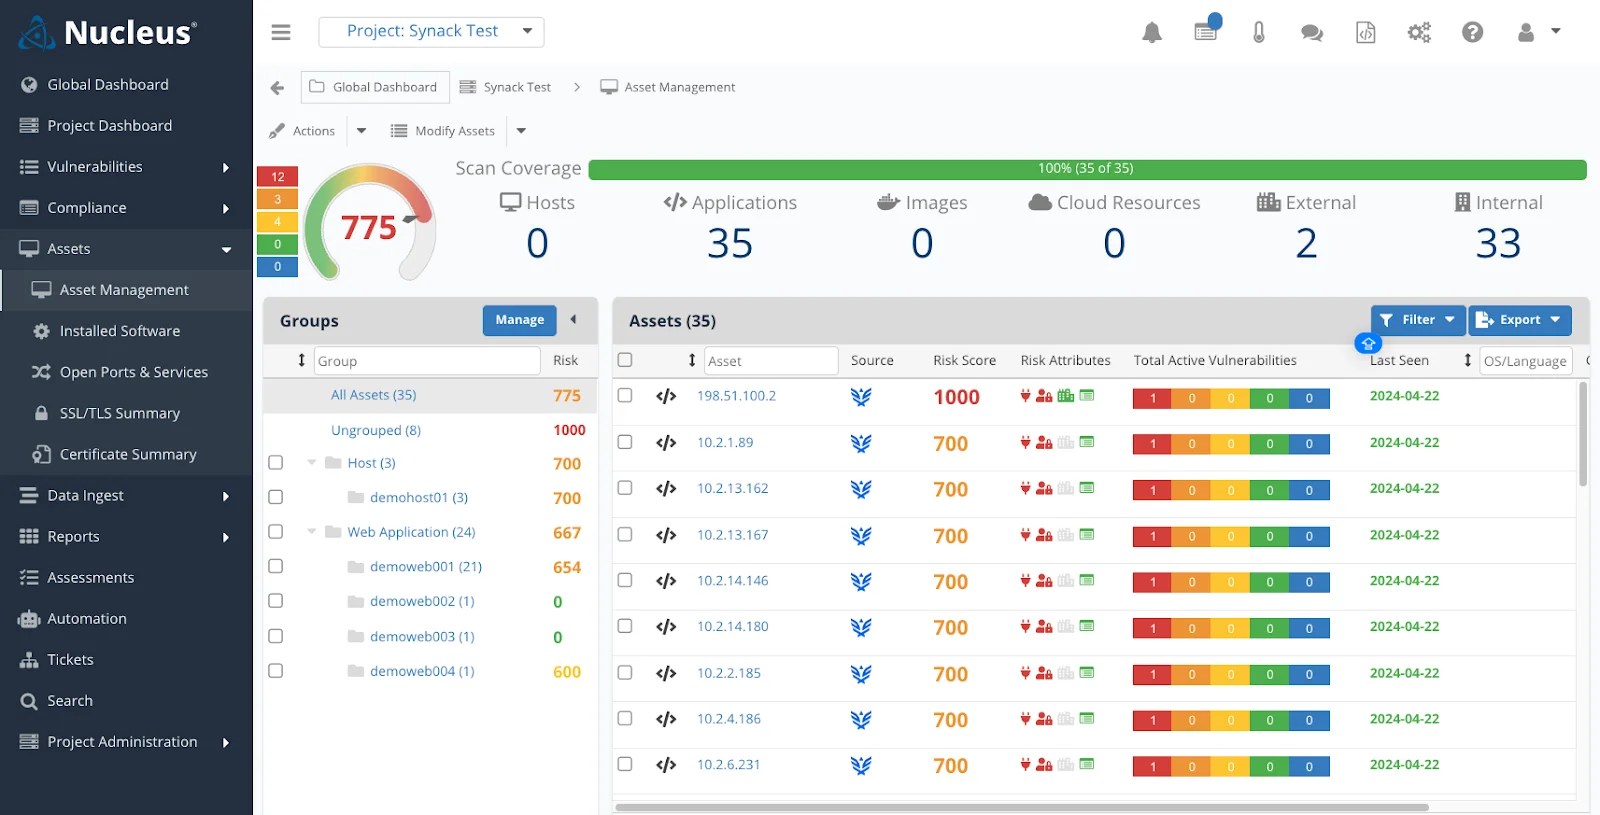Click the back arrow icon
This screenshot has height=815, width=1600.
[x=277, y=88]
